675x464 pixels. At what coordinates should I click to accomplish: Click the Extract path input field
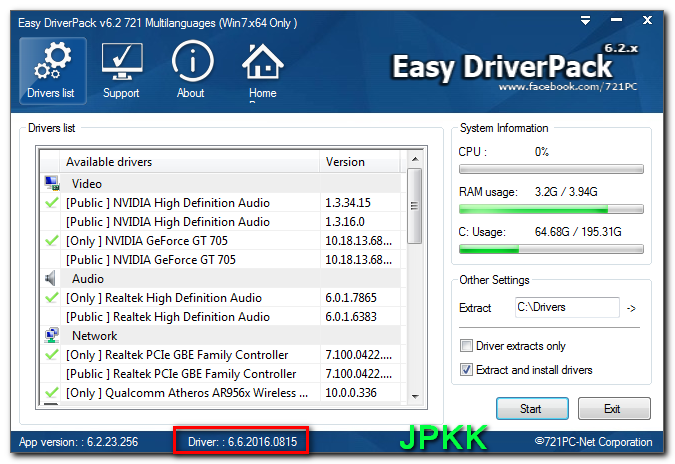pos(566,308)
